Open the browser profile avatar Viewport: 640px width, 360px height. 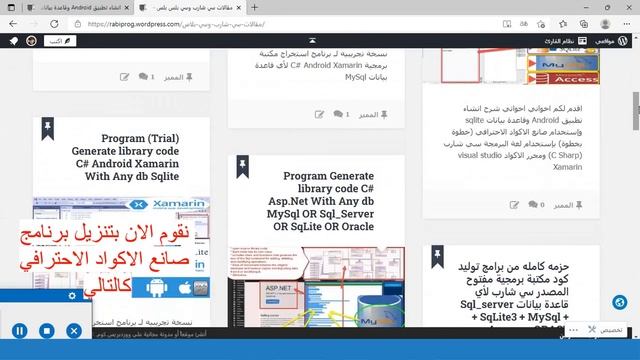coord(605,24)
